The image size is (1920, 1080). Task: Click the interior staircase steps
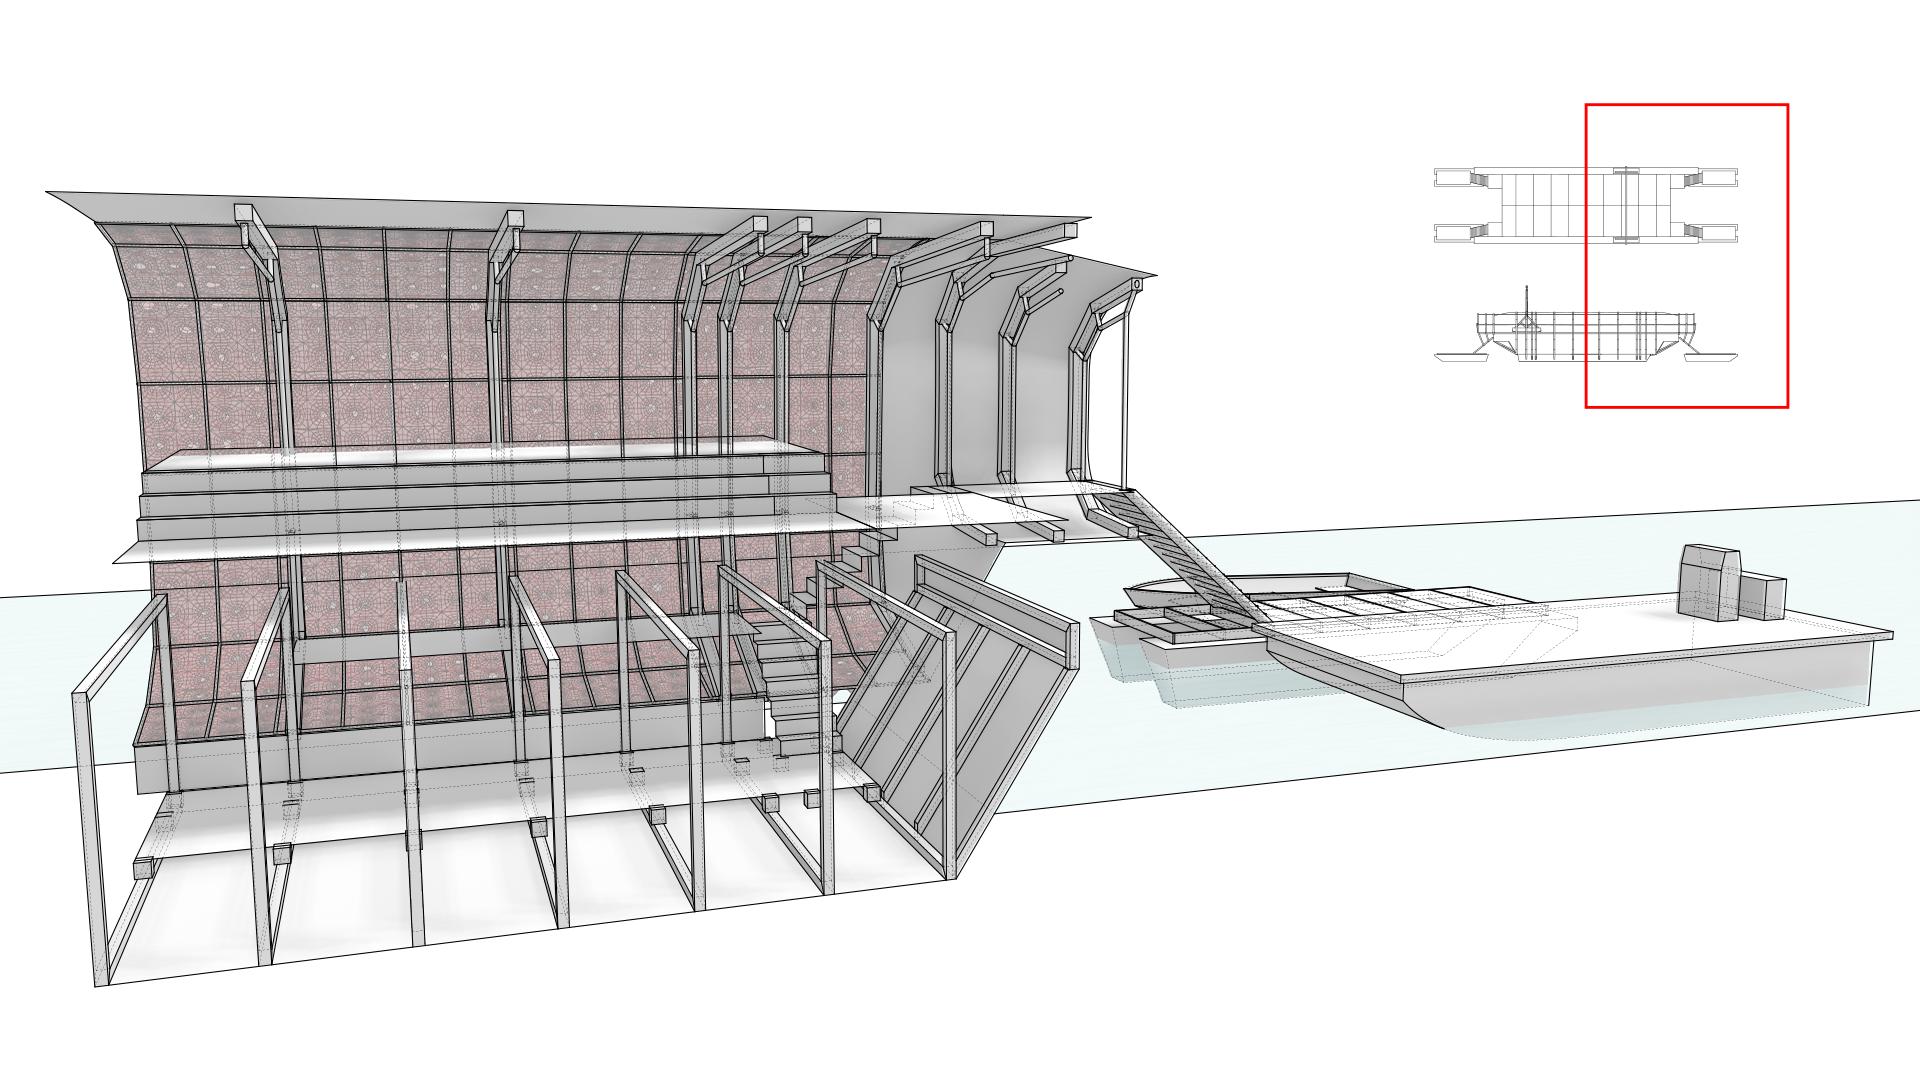(x=790, y=690)
